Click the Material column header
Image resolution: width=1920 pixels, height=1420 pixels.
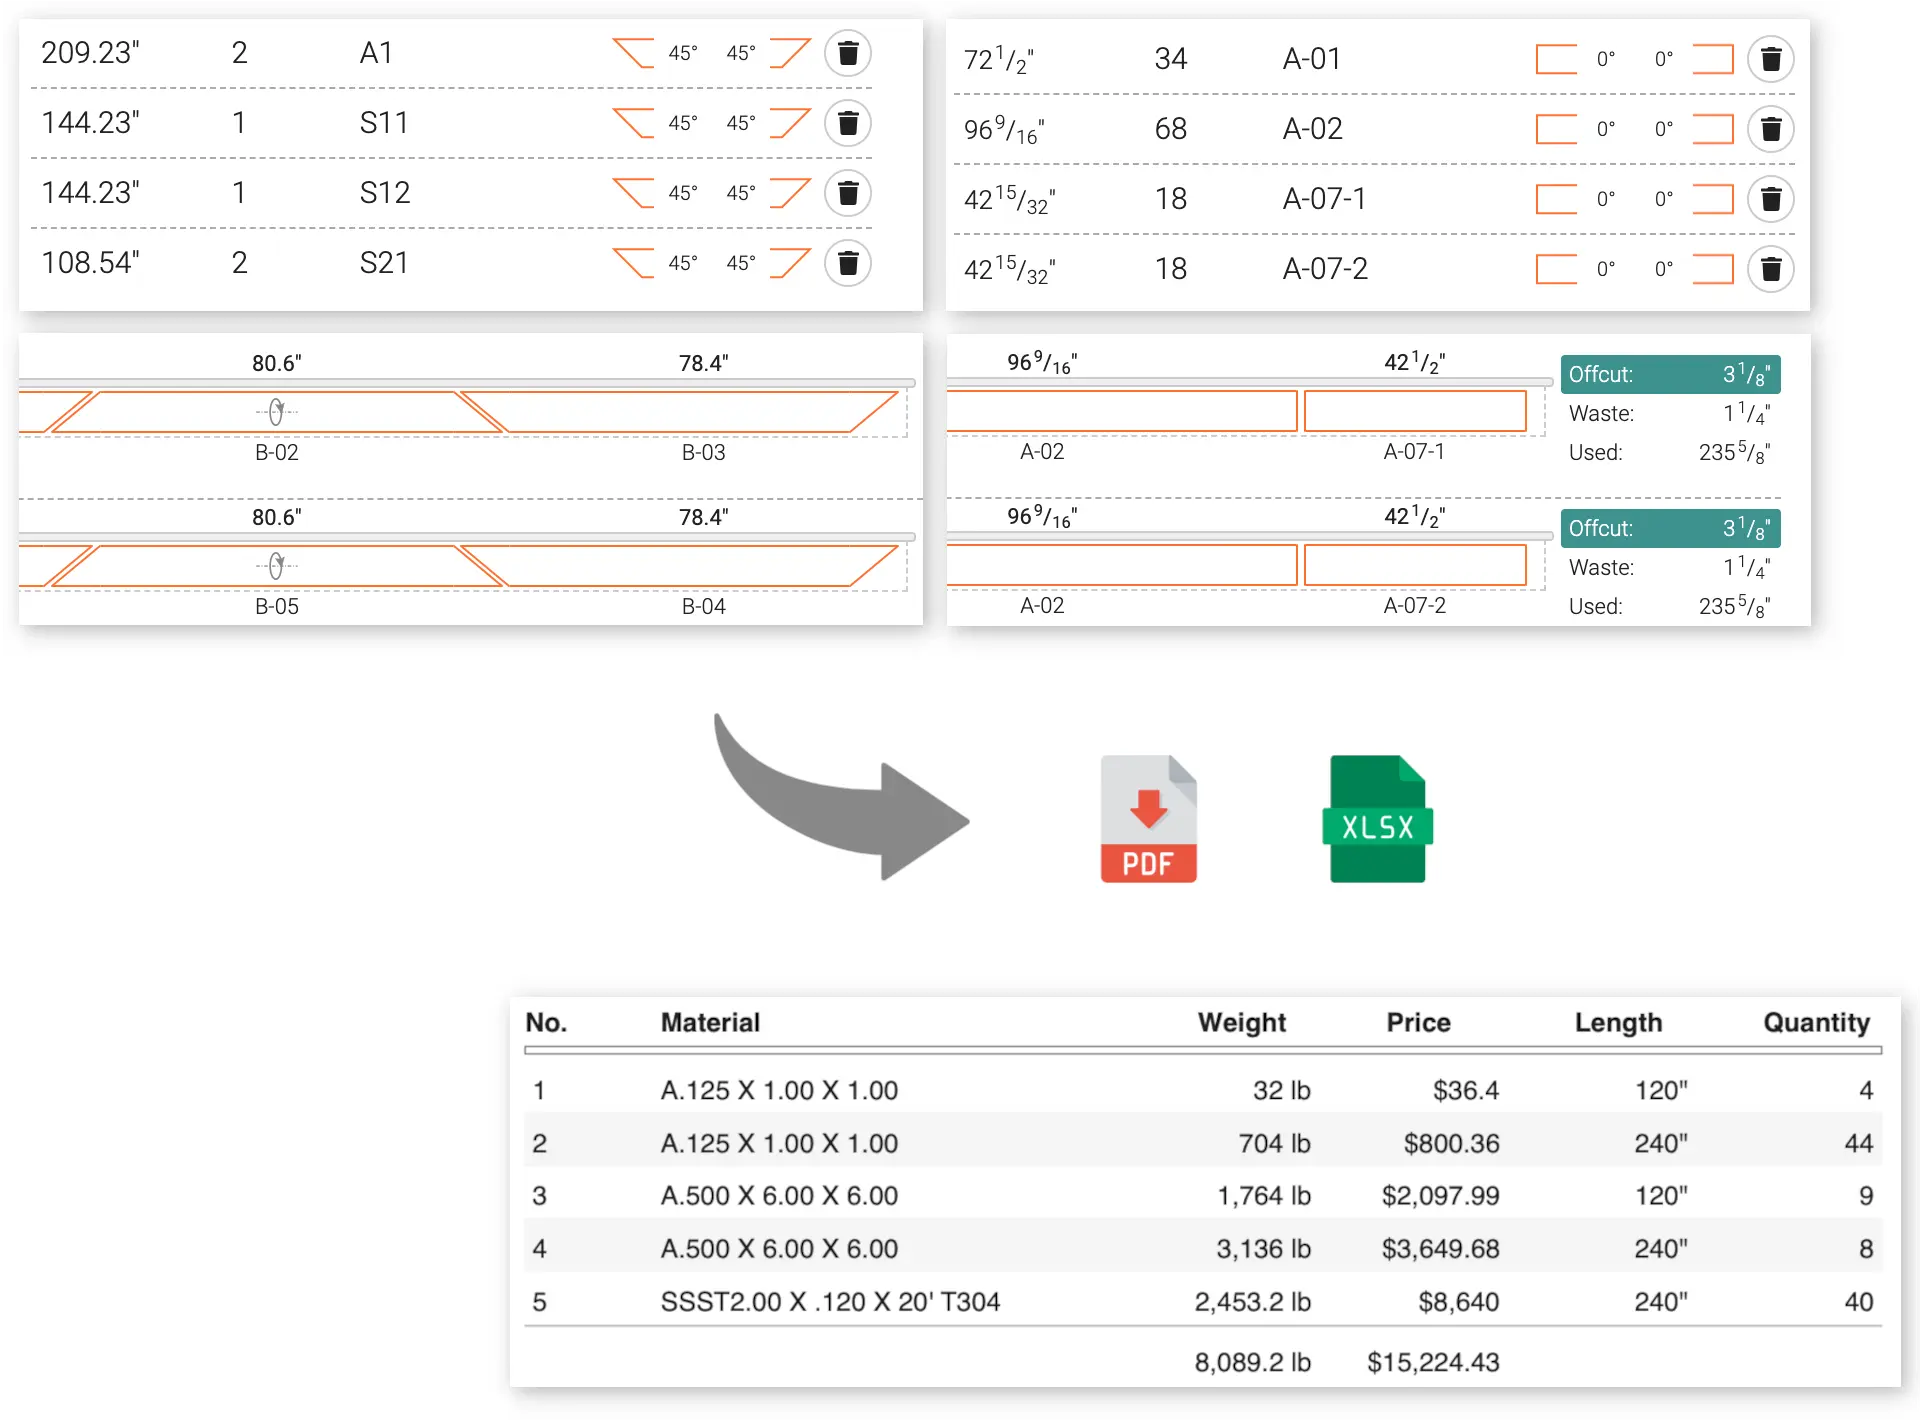coord(710,1022)
